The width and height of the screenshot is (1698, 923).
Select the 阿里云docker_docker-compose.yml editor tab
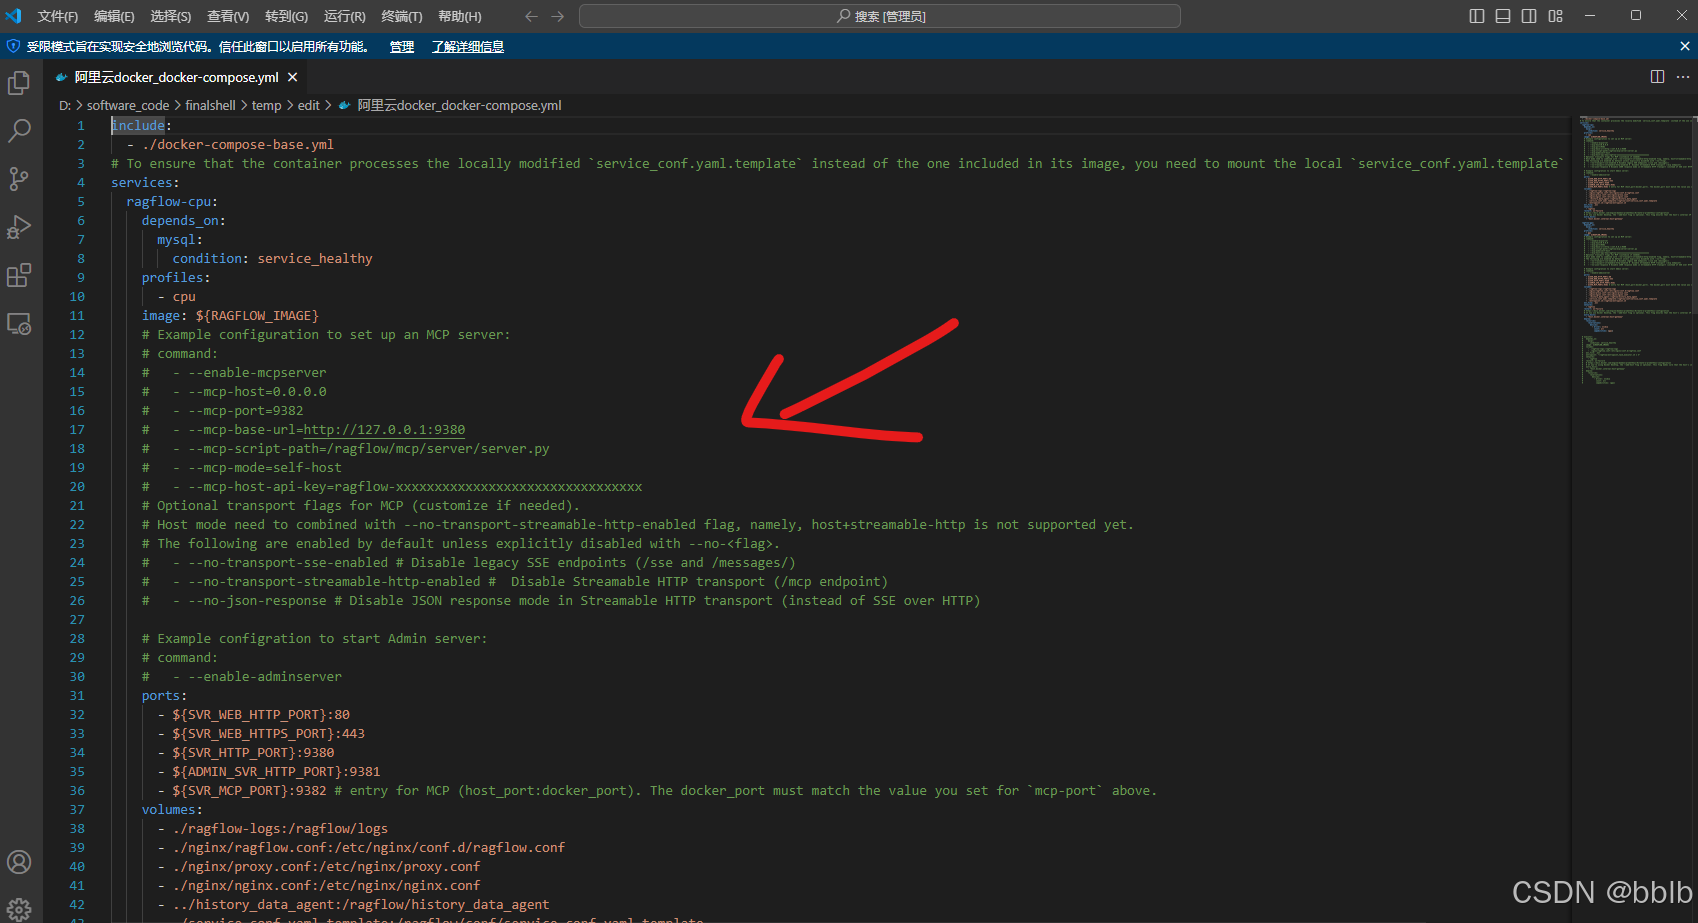[x=176, y=77]
